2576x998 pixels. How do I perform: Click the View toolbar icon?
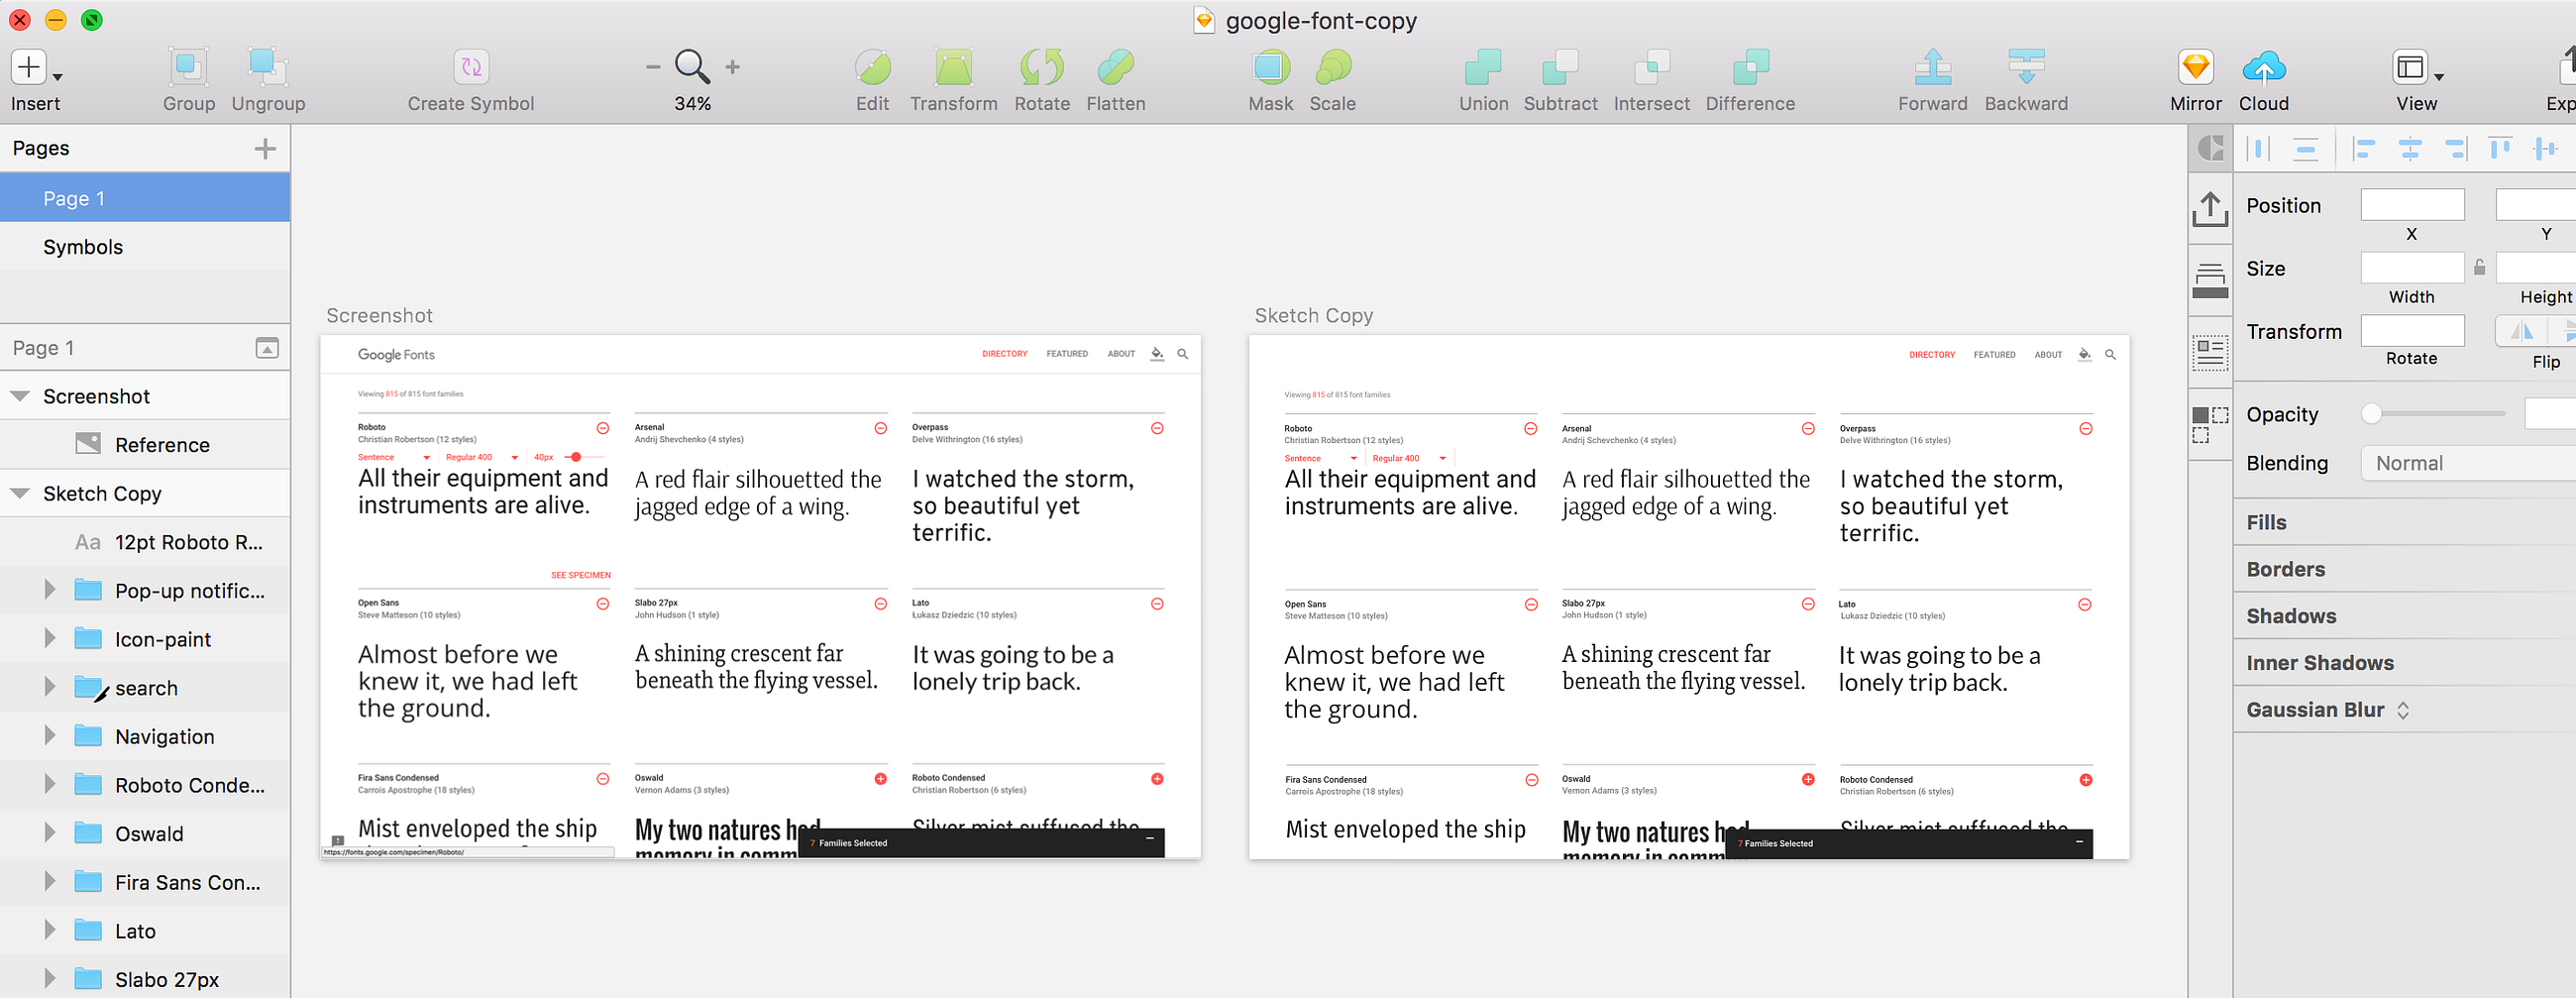2410,67
